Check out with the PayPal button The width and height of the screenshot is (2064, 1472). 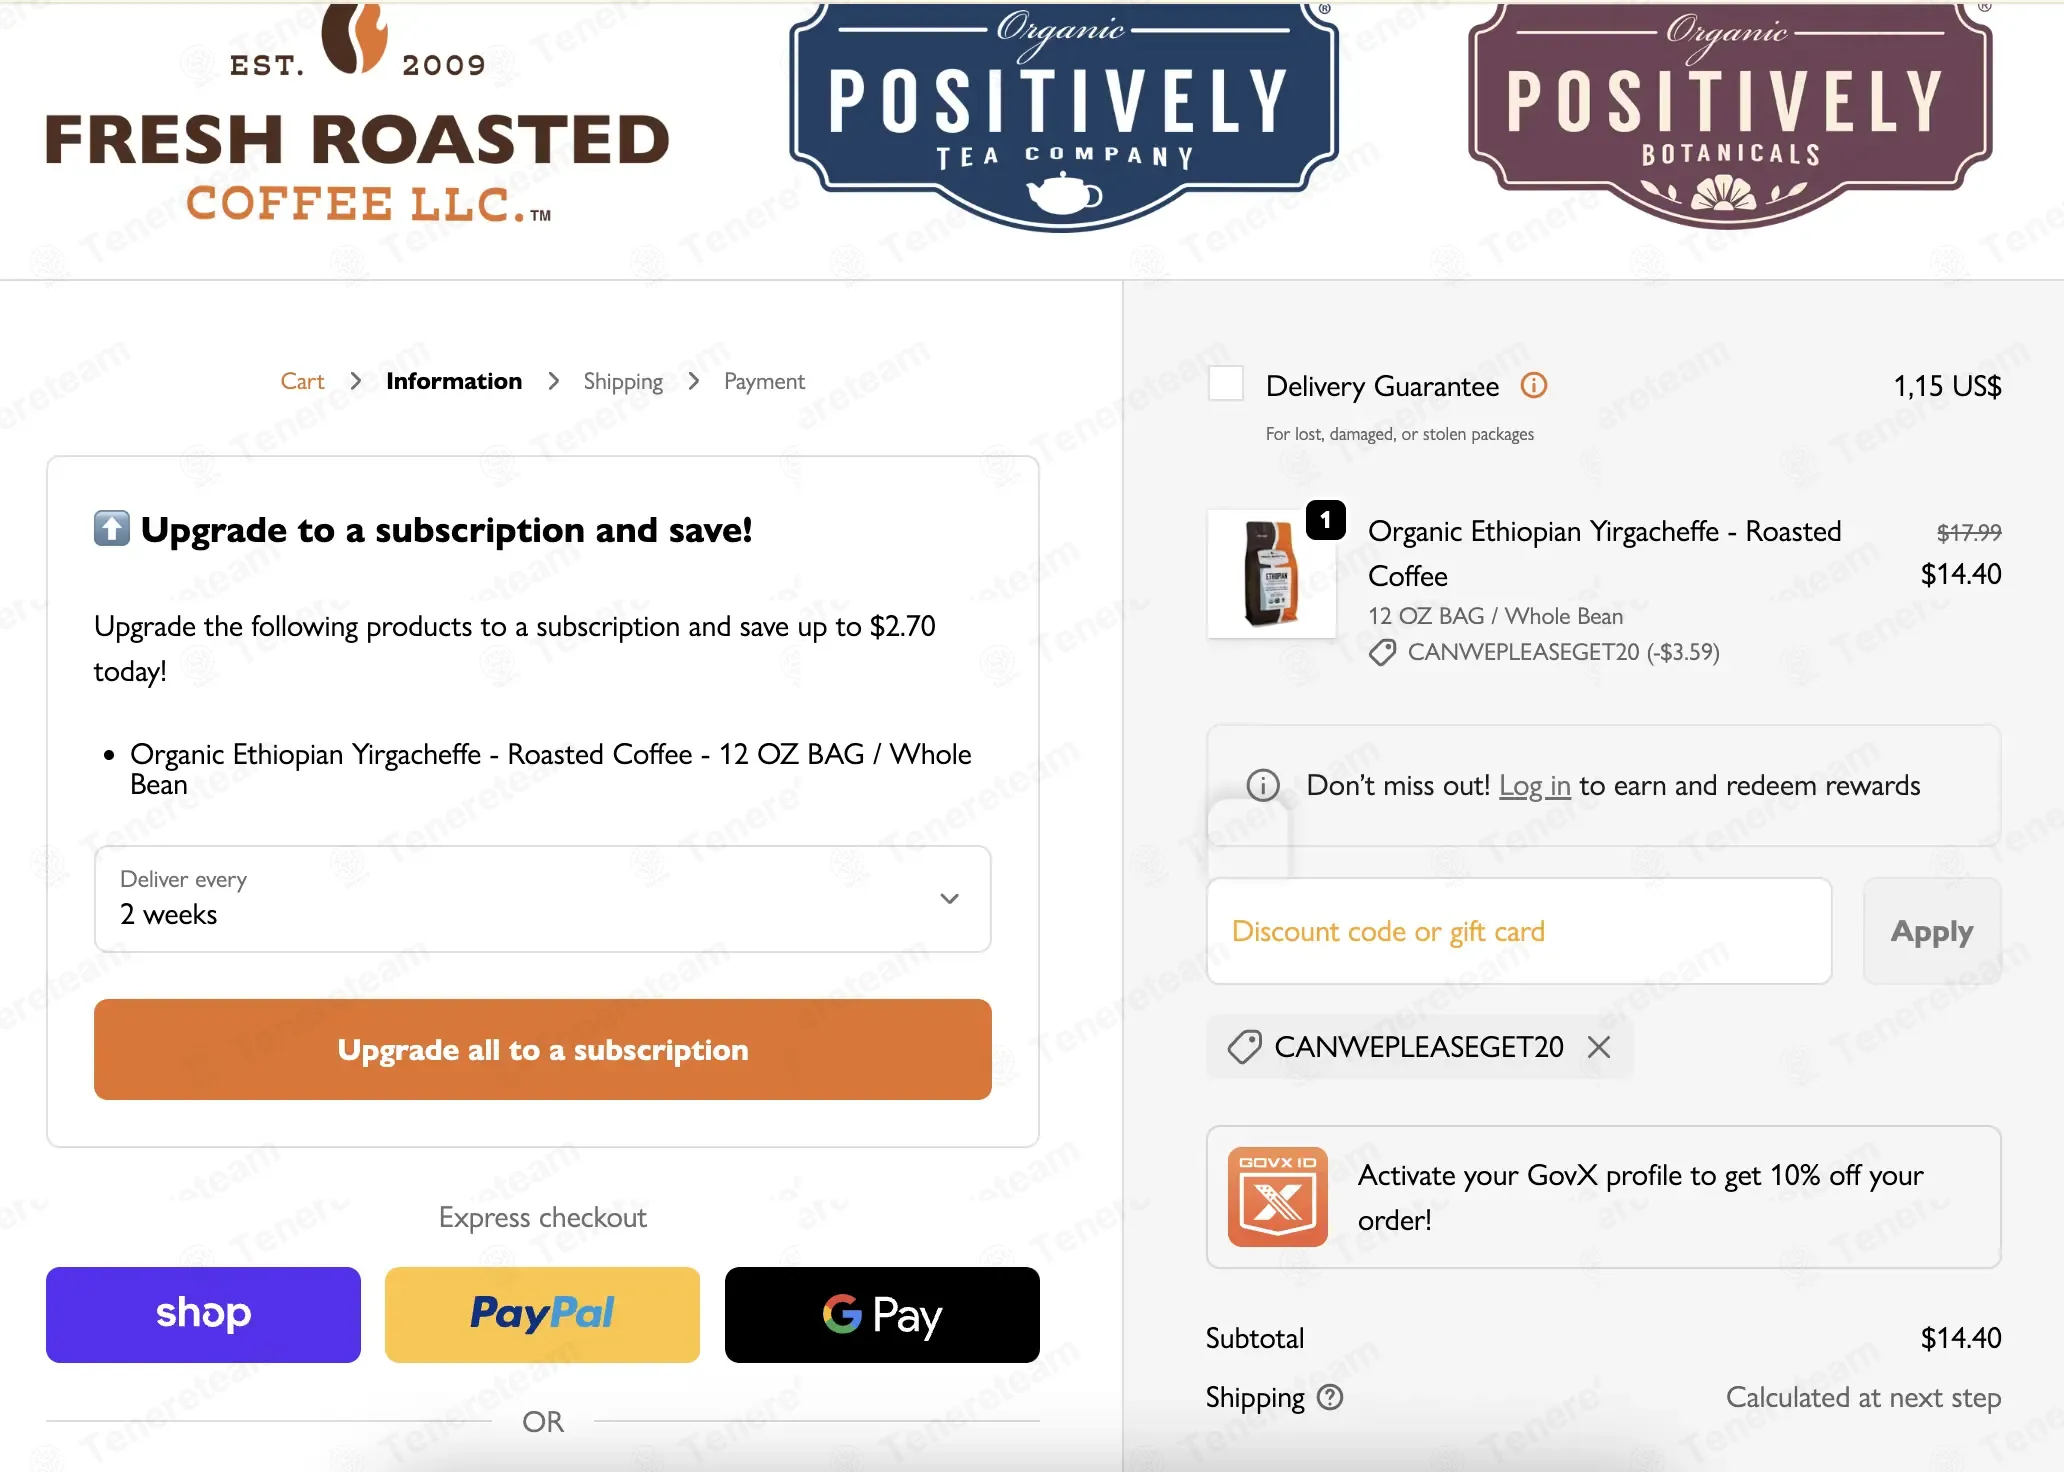pos(543,1314)
